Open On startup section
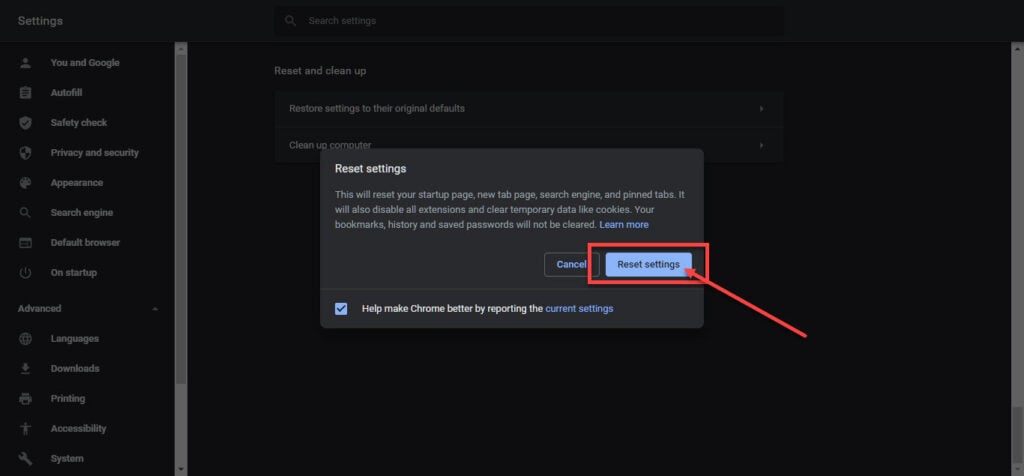The width and height of the screenshot is (1024, 476). [74, 273]
